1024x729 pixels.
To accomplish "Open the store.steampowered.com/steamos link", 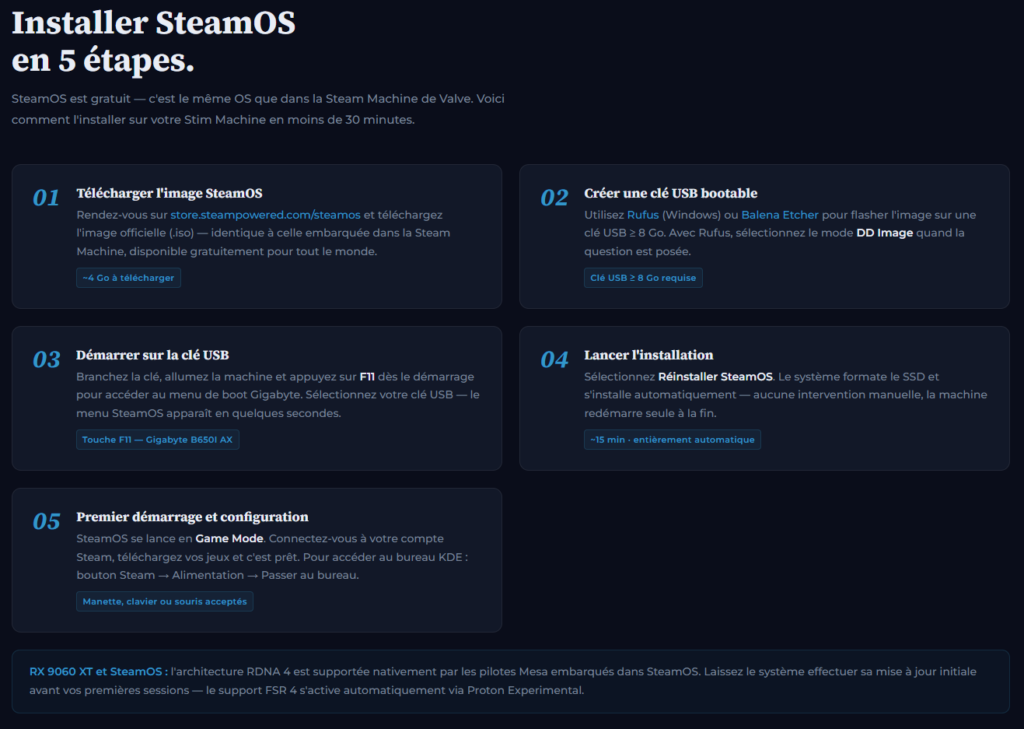I will pos(265,215).
